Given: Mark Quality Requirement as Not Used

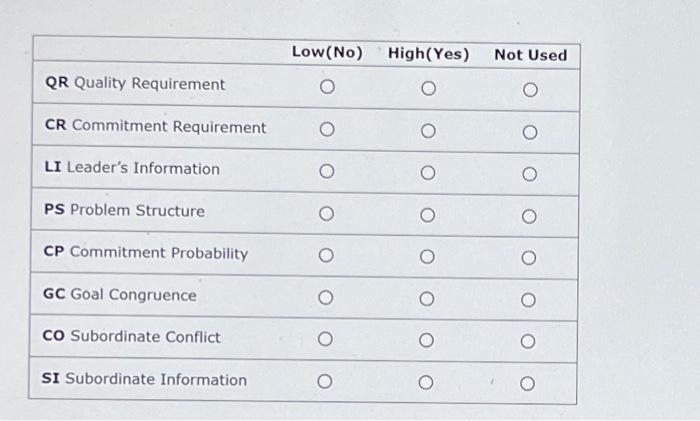Looking at the screenshot, I should click(530, 90).
